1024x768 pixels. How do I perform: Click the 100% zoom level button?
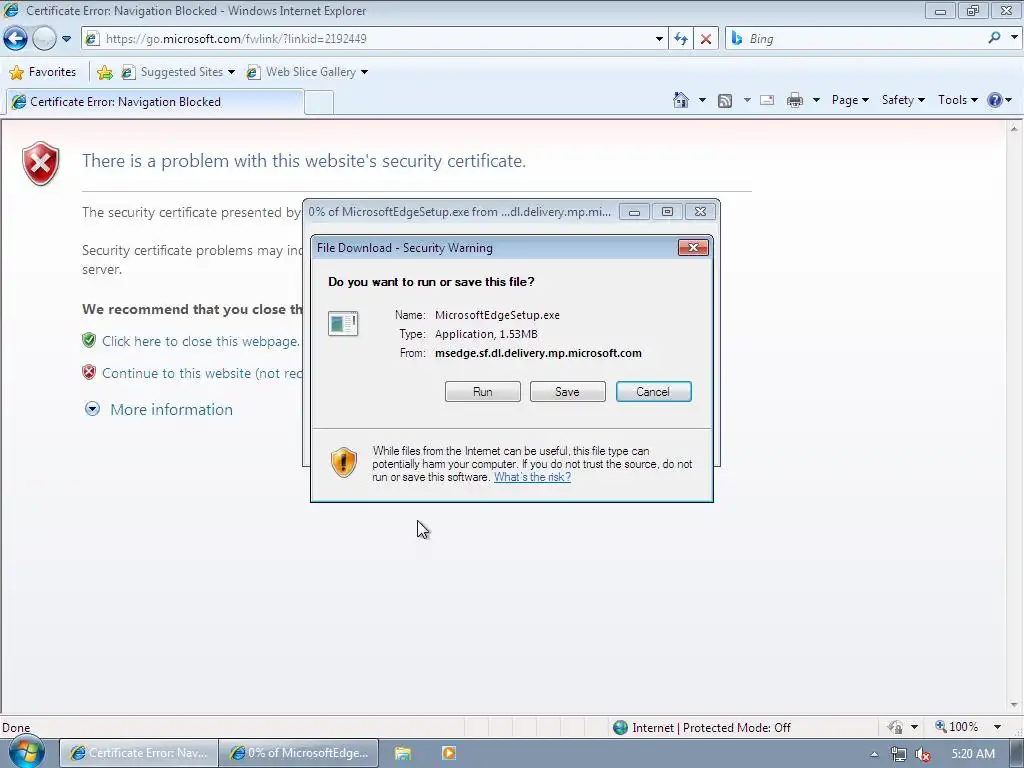pos(957,727)
